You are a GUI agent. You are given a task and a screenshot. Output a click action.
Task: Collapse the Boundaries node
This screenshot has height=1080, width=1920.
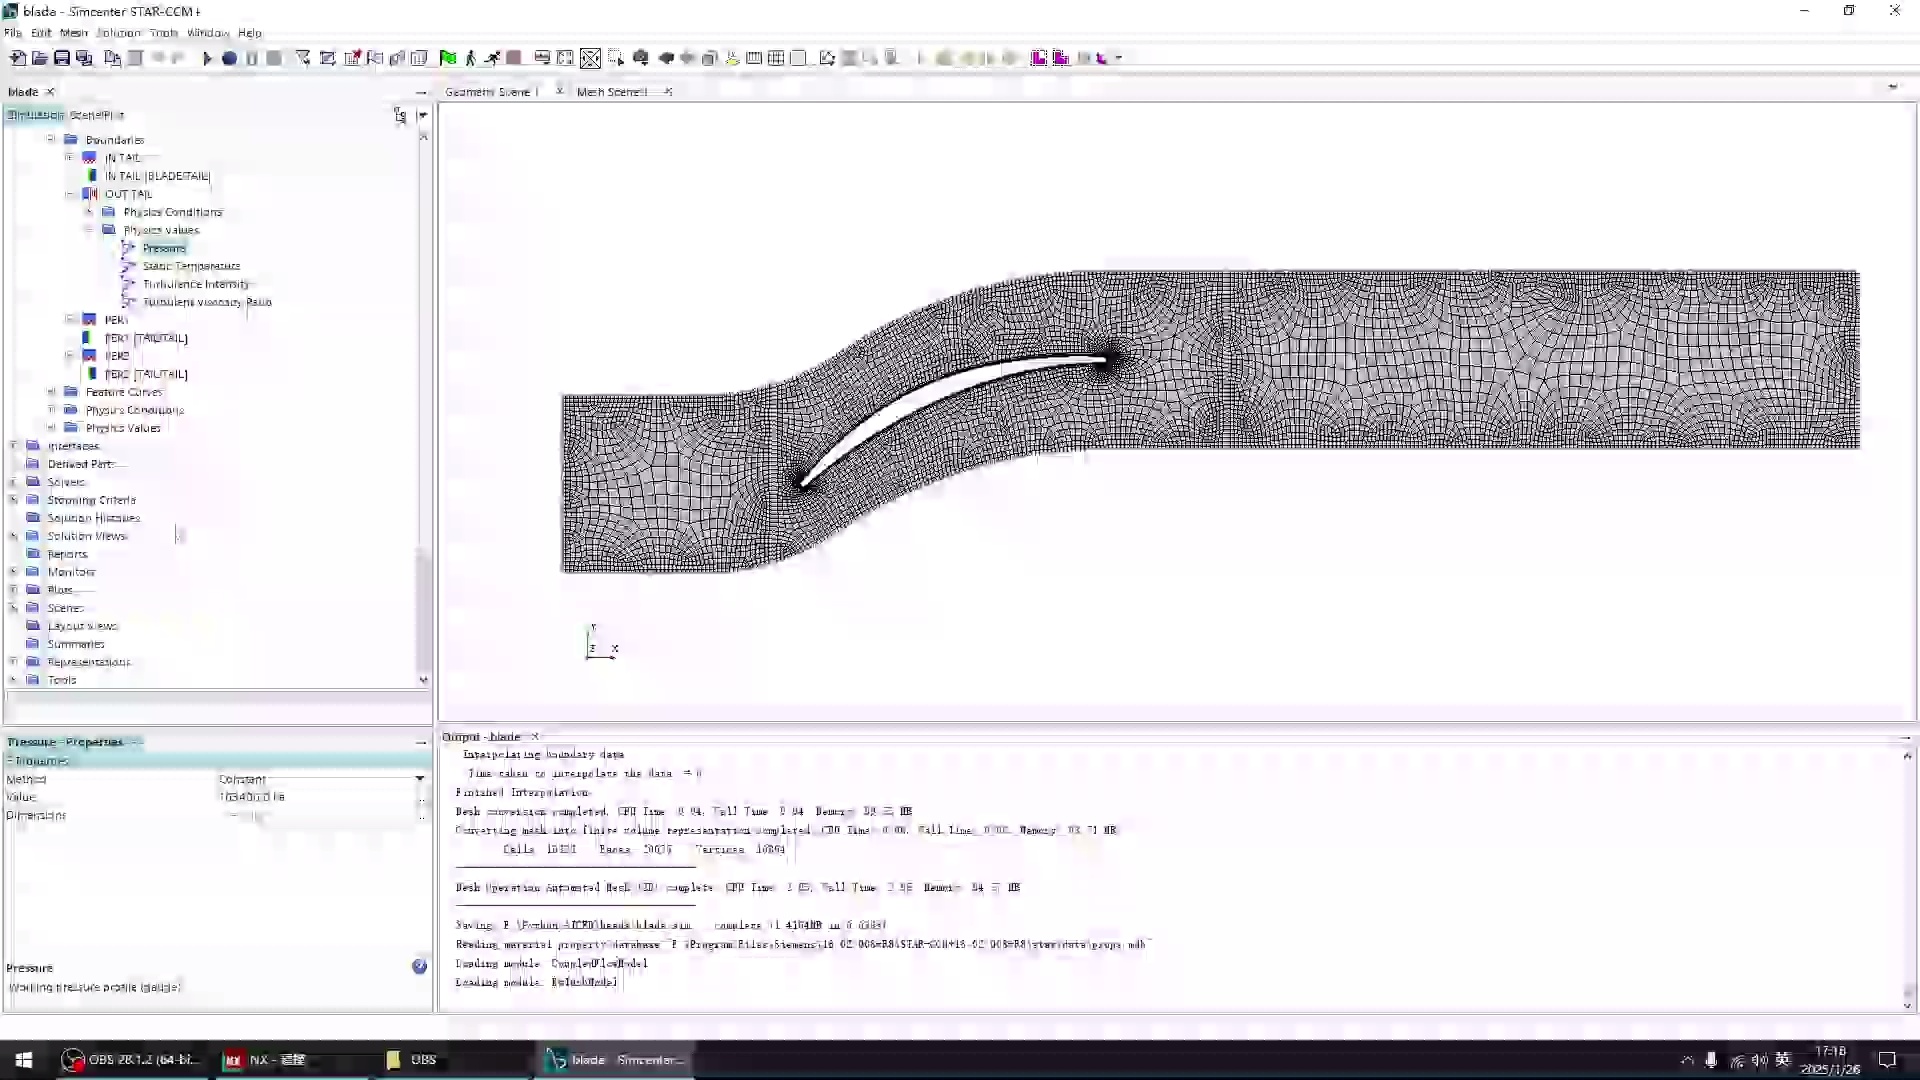tap(51, 139)
